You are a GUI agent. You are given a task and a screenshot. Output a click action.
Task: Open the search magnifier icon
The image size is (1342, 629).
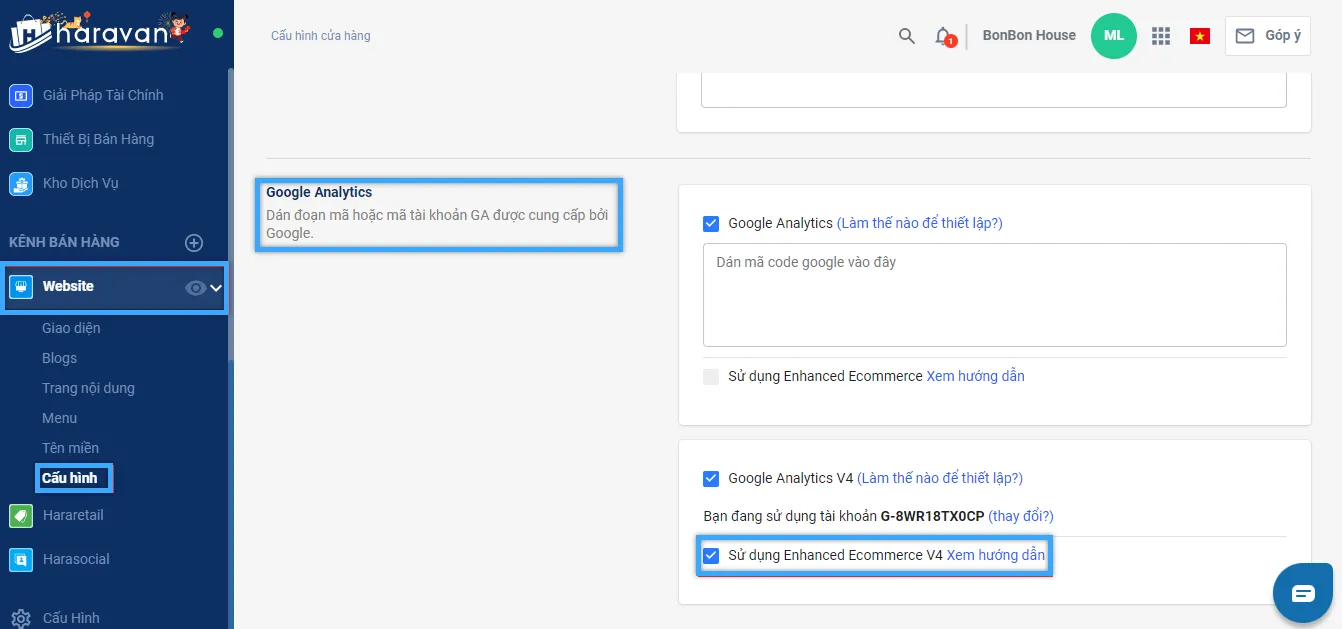906,36
